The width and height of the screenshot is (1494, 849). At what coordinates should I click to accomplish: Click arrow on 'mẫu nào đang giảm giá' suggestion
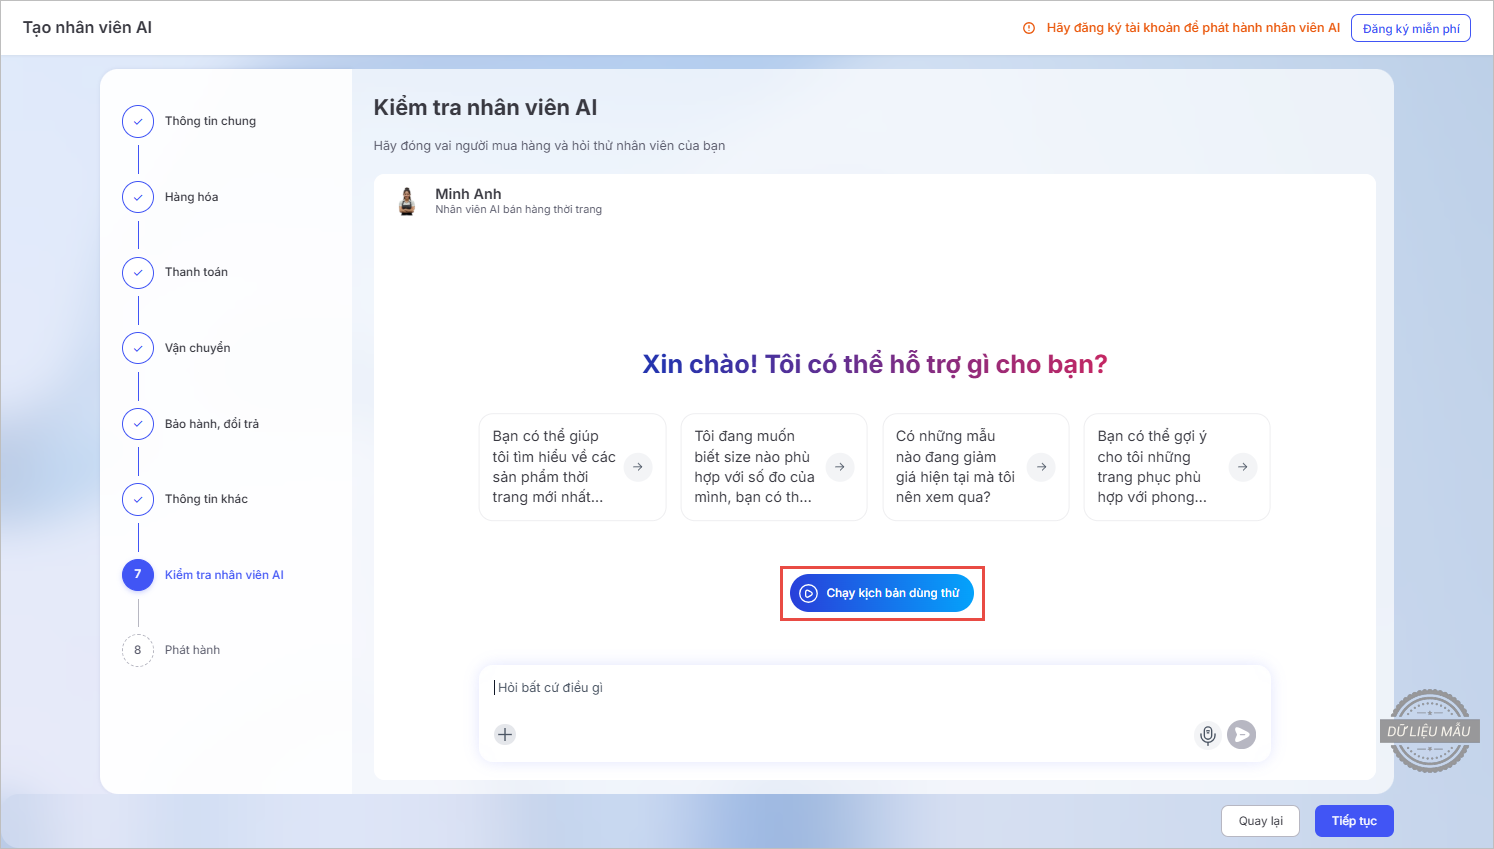pyautogui.click(x=1041, y=467)
